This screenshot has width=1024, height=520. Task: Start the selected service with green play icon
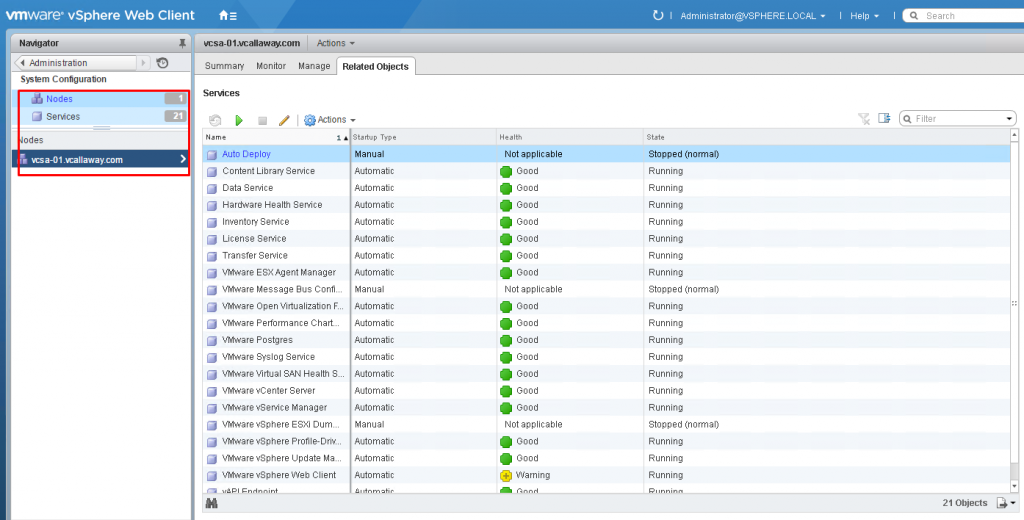coord(239,120)
